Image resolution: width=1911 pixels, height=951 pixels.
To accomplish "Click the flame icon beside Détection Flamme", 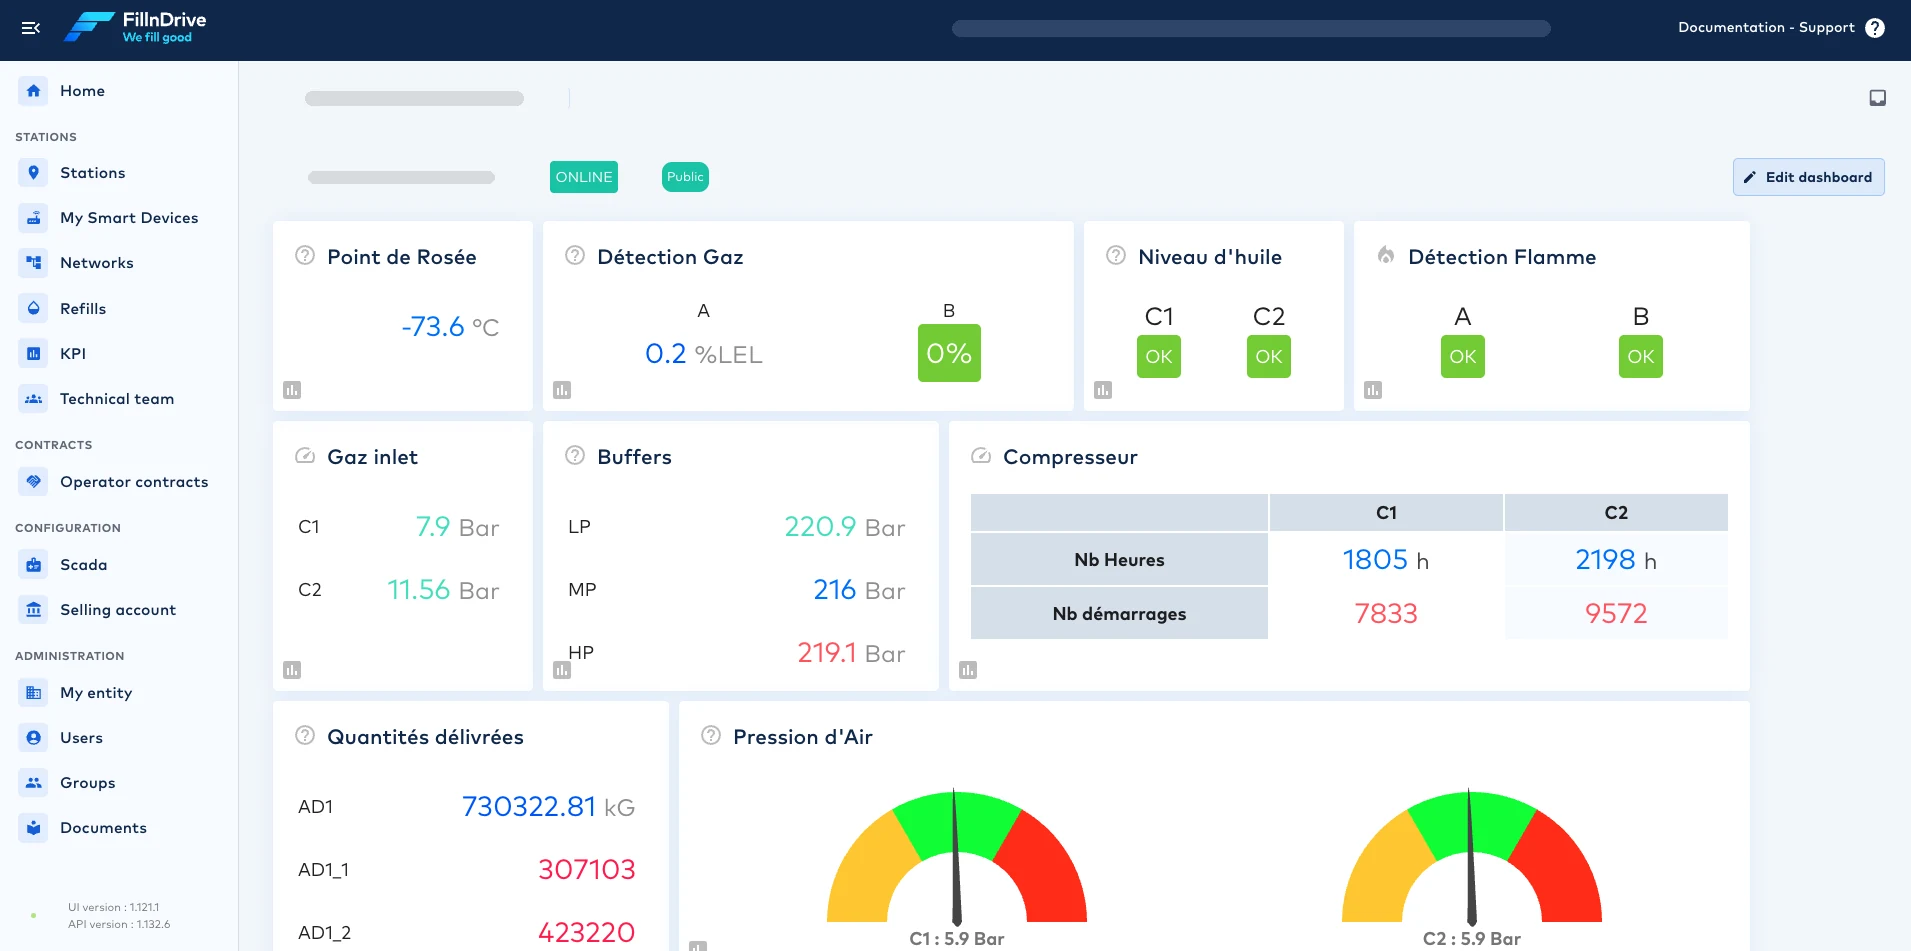I will (1386, 255).
